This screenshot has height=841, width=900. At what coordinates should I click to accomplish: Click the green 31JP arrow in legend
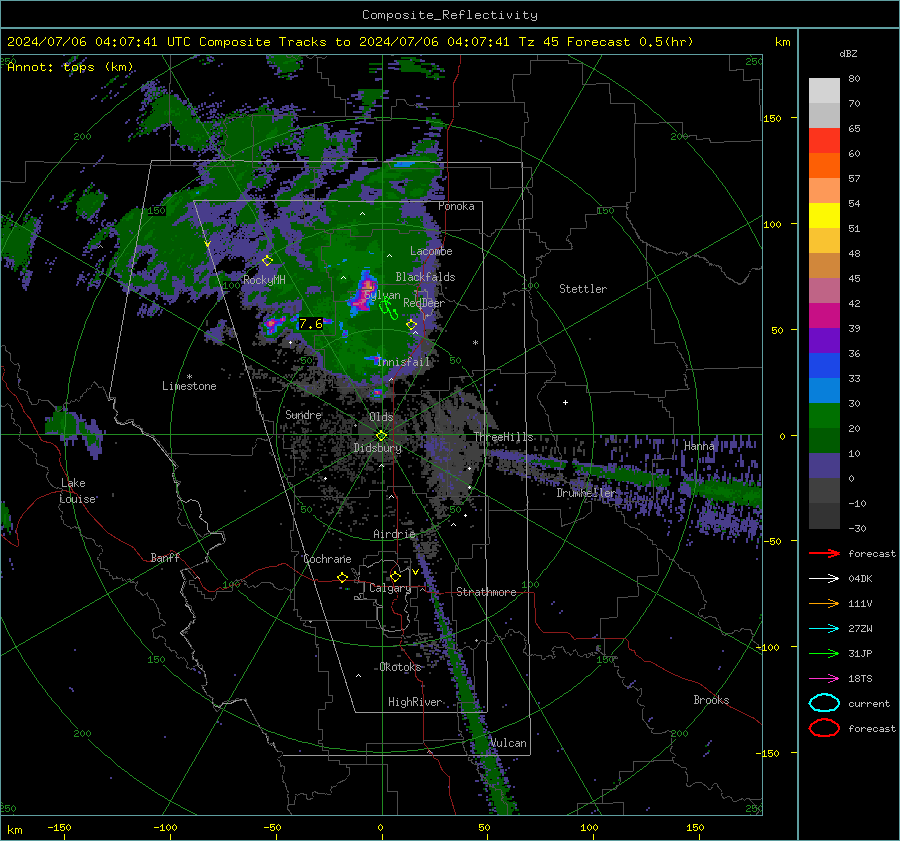824,653
